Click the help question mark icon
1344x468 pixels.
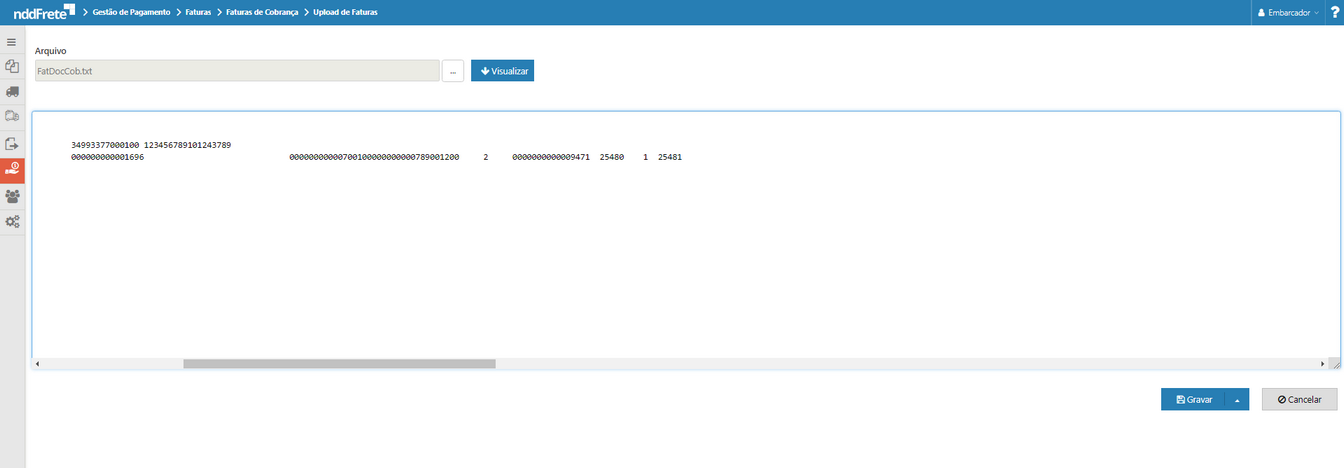[x=1335, y=12]
